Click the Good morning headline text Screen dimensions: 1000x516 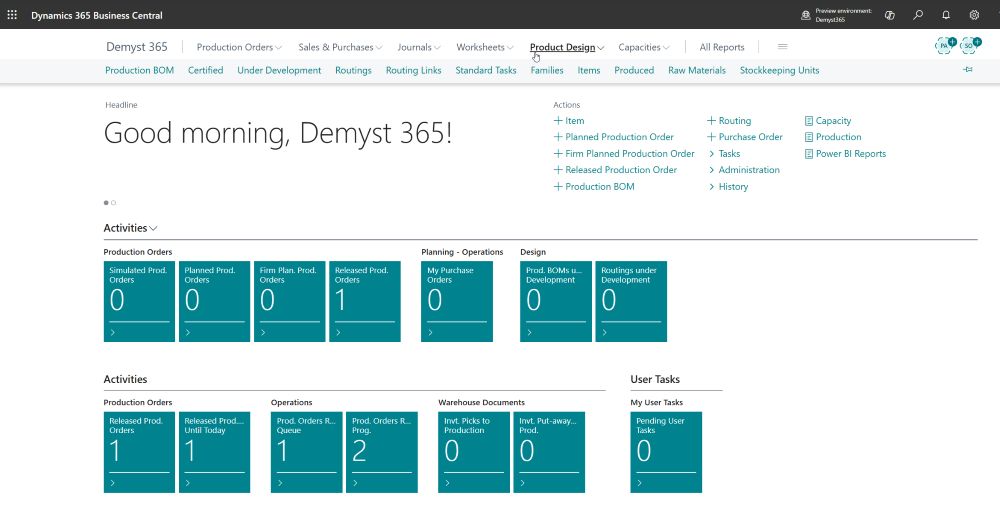277,133
